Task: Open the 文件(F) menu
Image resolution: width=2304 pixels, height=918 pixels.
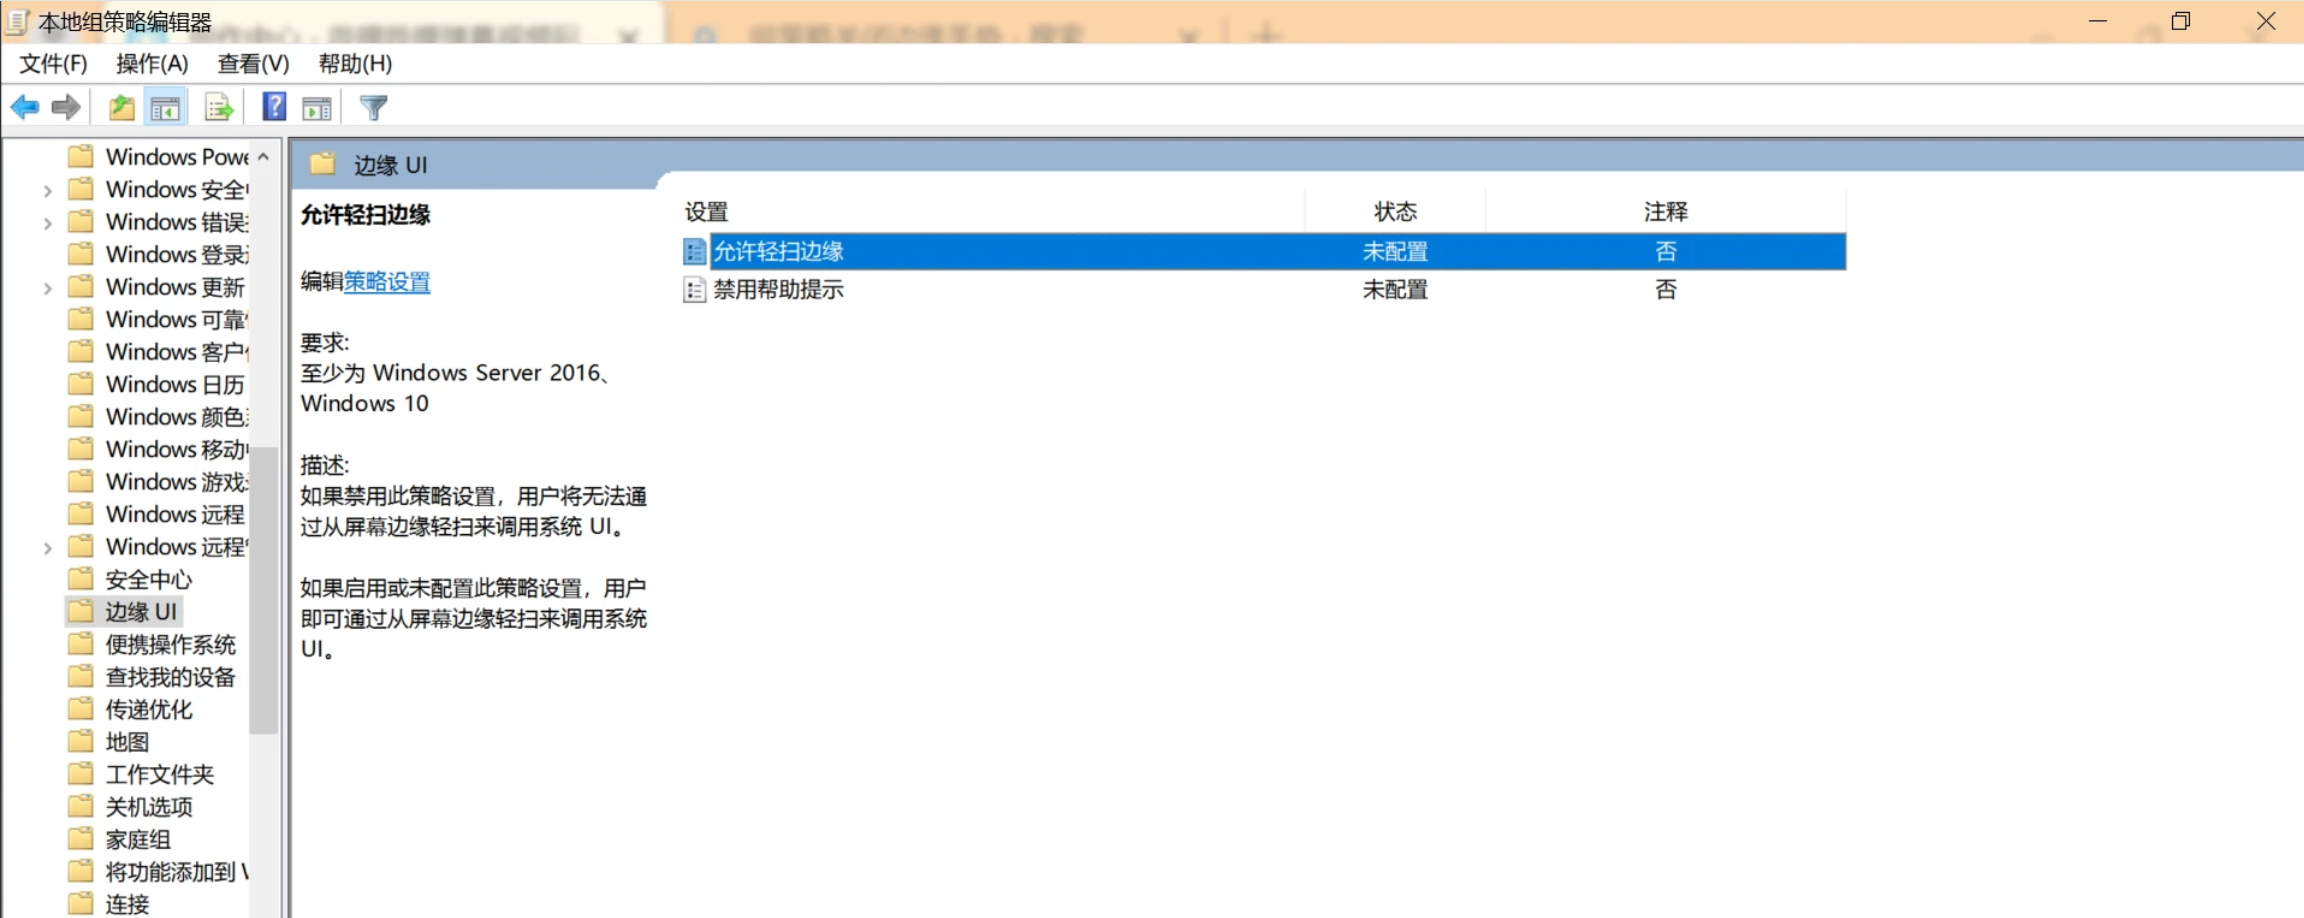Action: pos(54,64)
